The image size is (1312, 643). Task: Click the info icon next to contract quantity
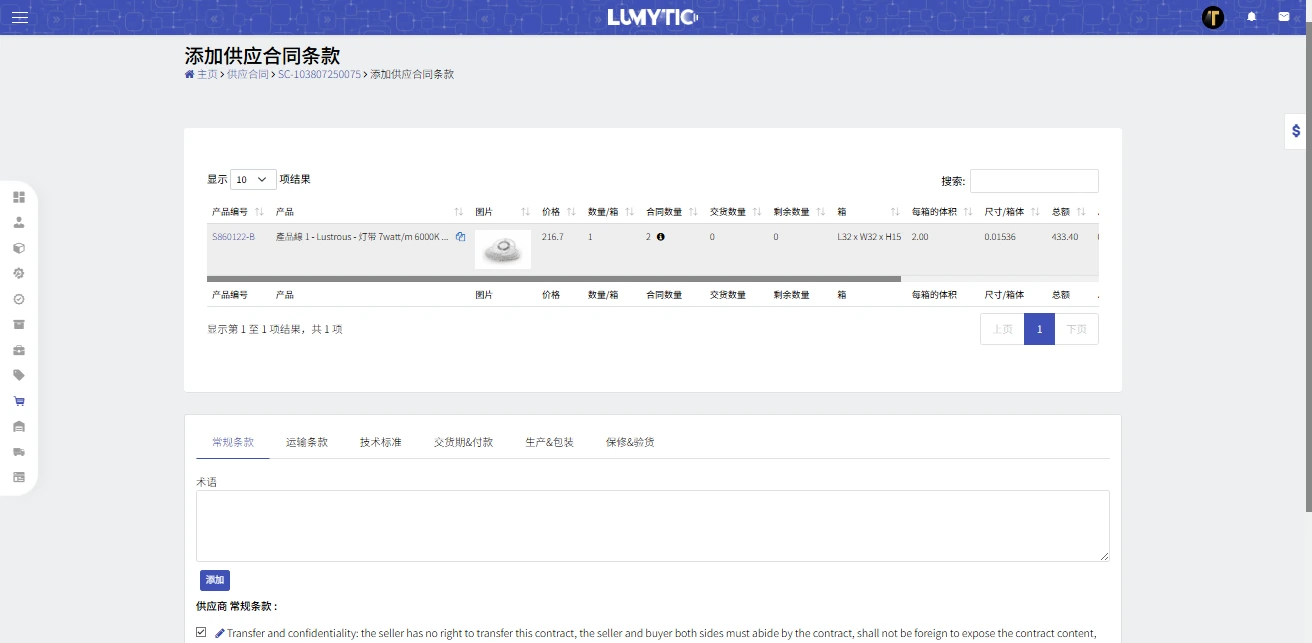coord(661,237)
